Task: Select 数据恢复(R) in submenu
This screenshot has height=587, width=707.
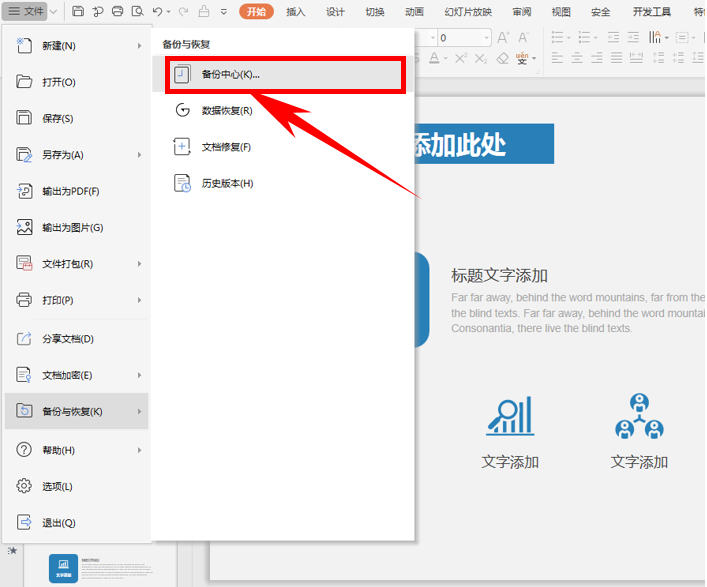Action: tap(283, 110)
